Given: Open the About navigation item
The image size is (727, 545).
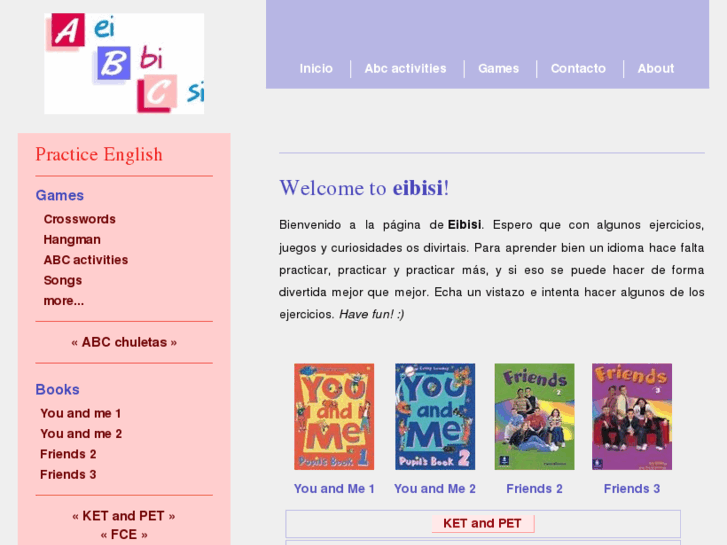Looking at the screenshot, I should click(x=656, y=69).
